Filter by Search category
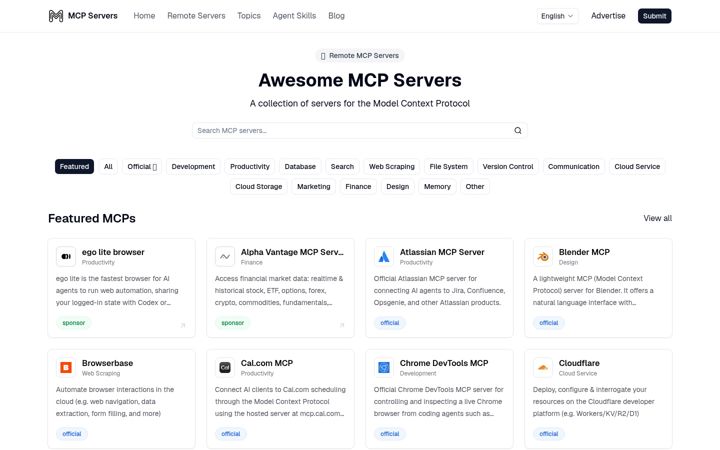The width and height of the screenshot is (720, 450). click(342, 166)
